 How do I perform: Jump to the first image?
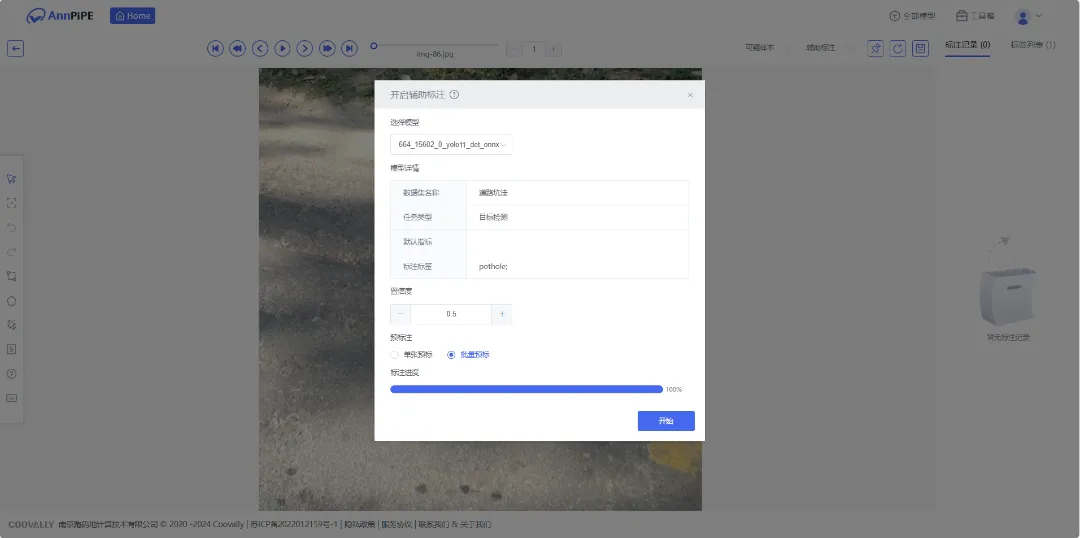[216, 48]
